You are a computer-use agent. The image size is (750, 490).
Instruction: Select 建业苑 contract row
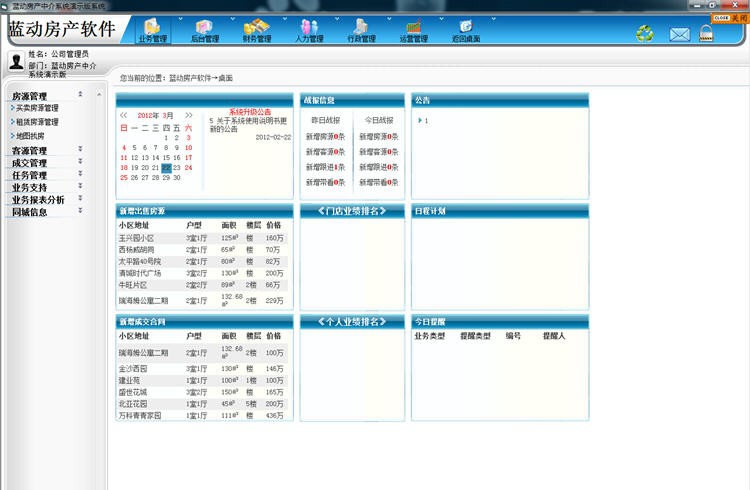[x=203, y=380]
